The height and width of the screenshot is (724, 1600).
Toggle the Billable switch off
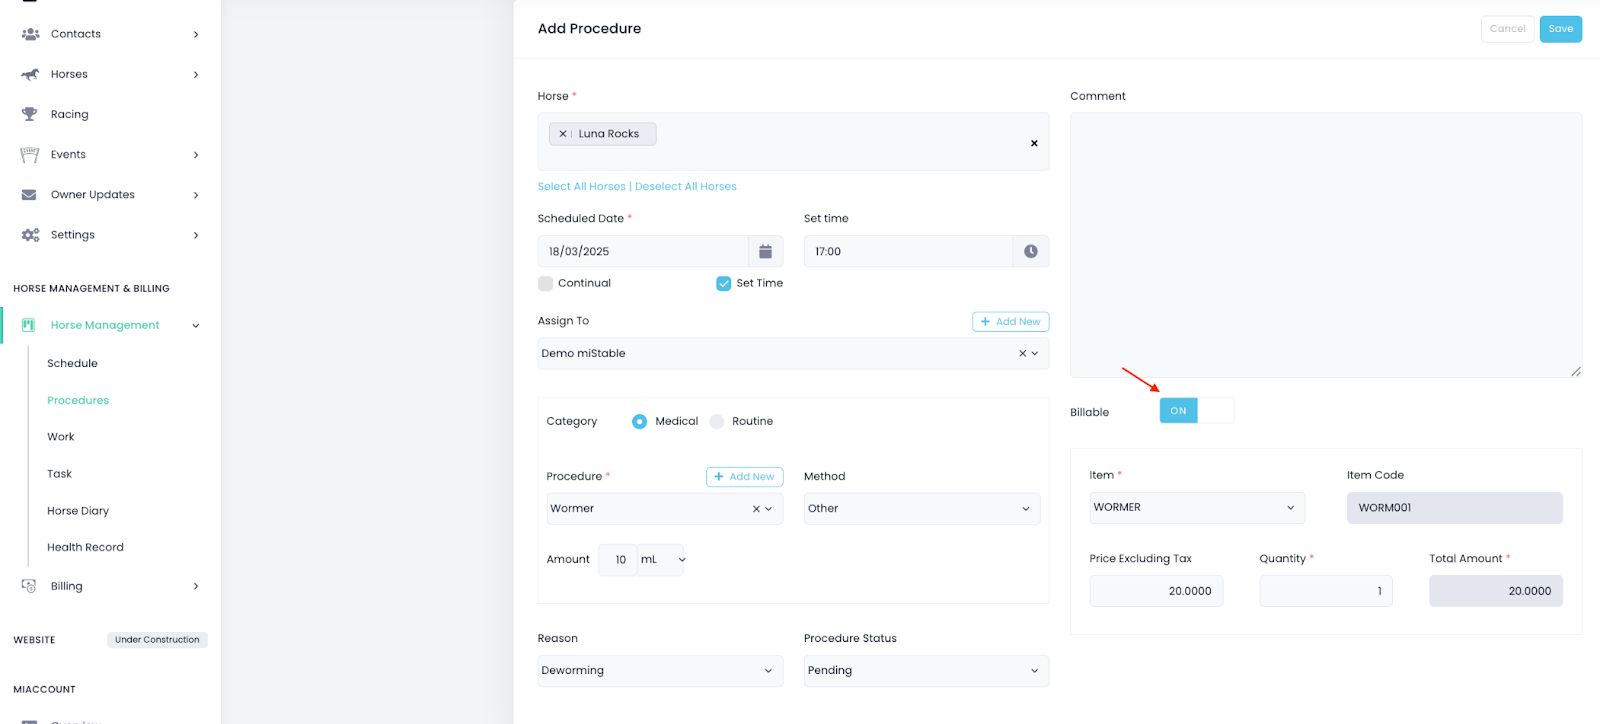click(1196, 411)
